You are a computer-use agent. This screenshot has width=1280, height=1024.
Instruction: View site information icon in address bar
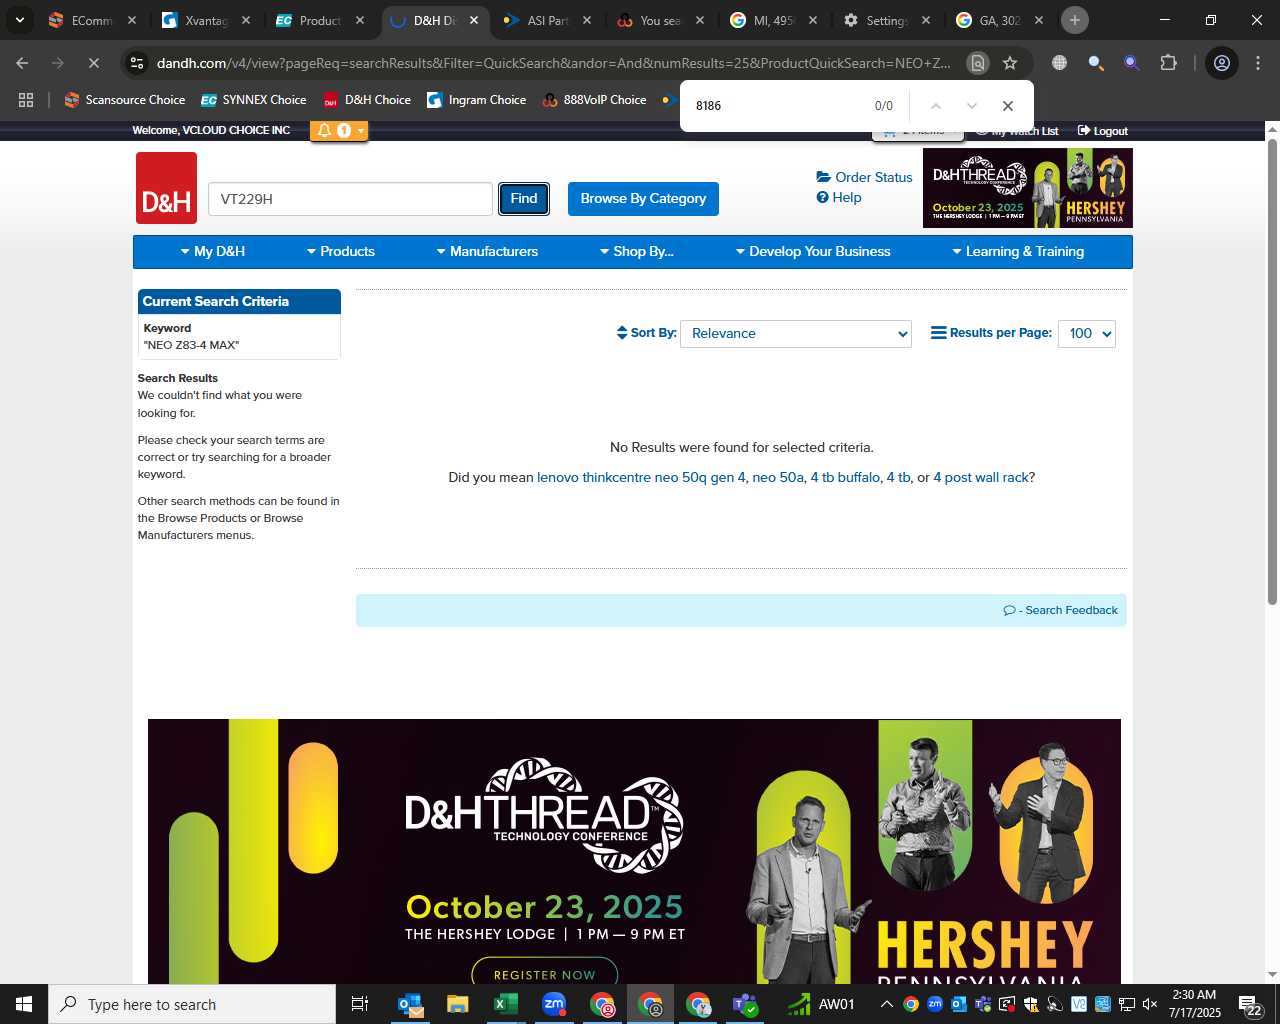tap(138, 63)
